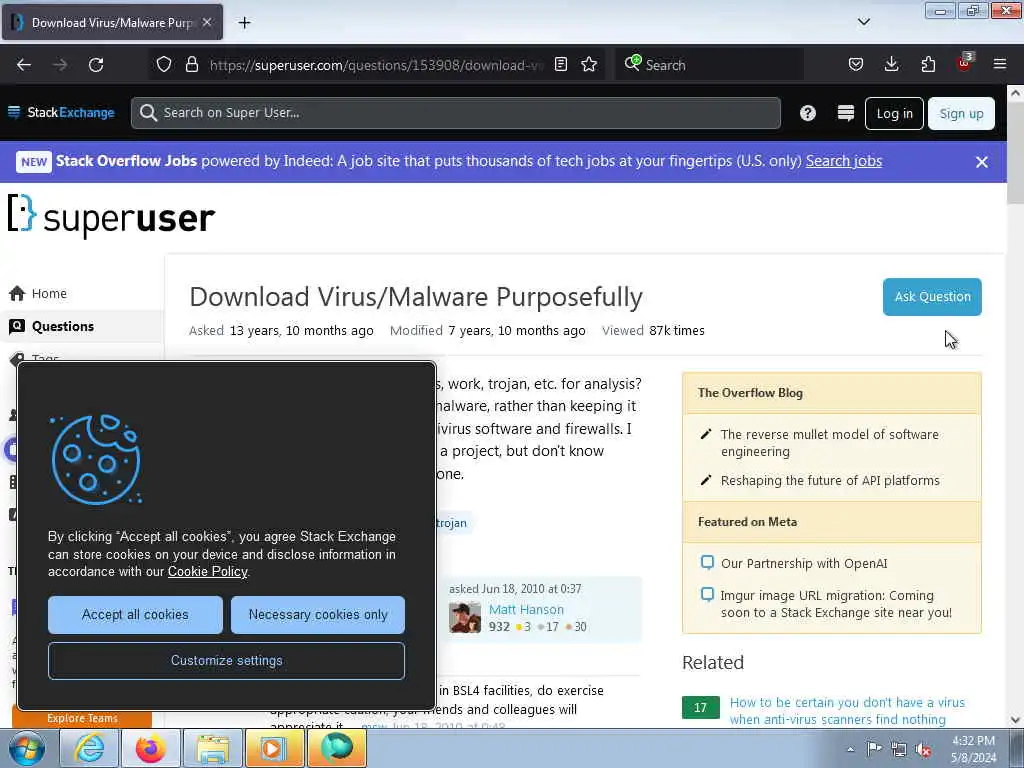
Task: Click the network tray icon
Action: [x=899, y=749]
